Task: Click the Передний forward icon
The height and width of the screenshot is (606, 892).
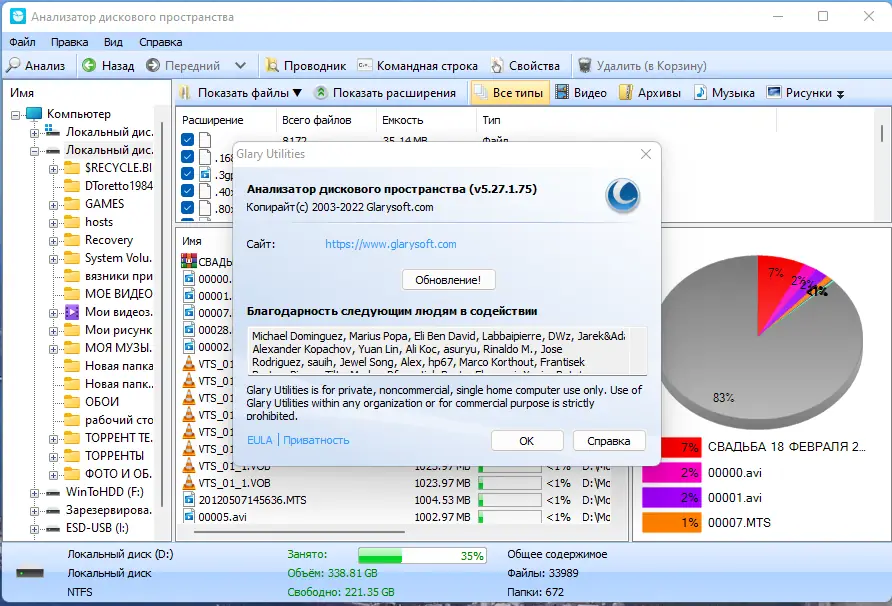Action: 152,65
